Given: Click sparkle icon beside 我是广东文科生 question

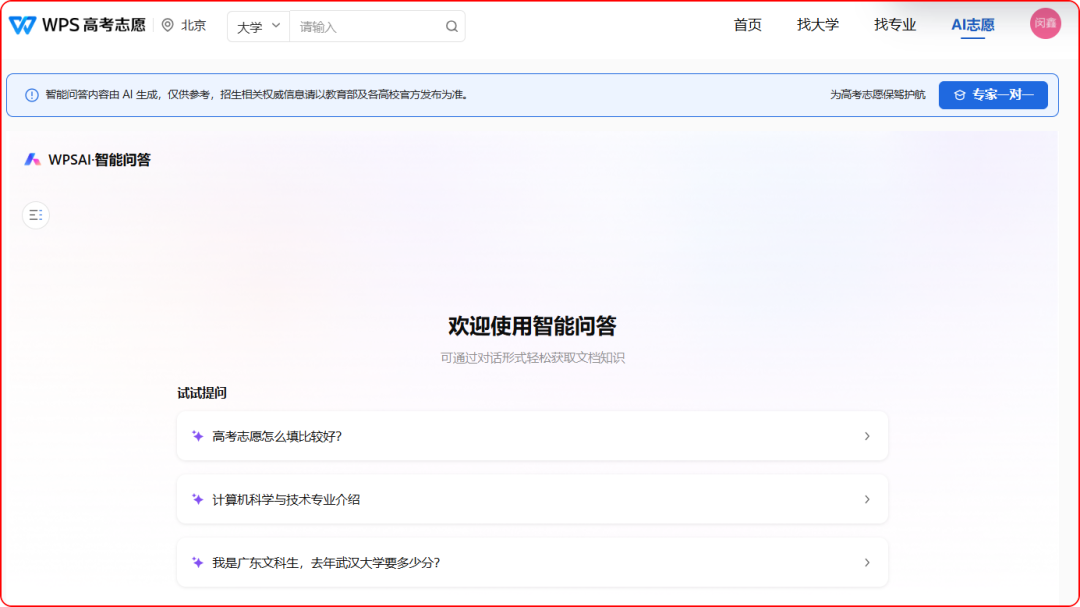Looking at the screenshot, I should pos(198,563).
